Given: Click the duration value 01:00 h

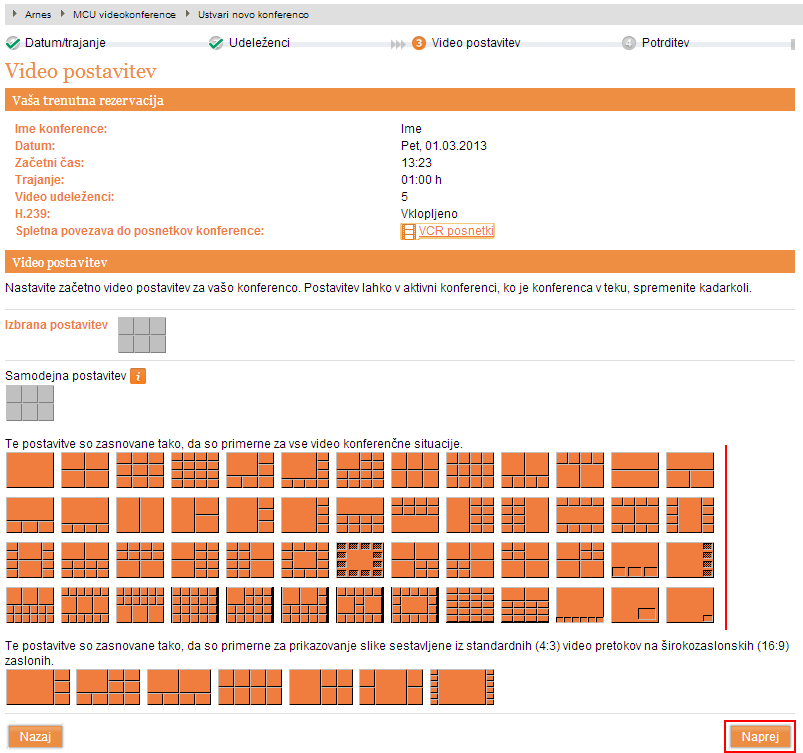Looking at the screenshot, I should pyautogui.click(x=421, y=180).
